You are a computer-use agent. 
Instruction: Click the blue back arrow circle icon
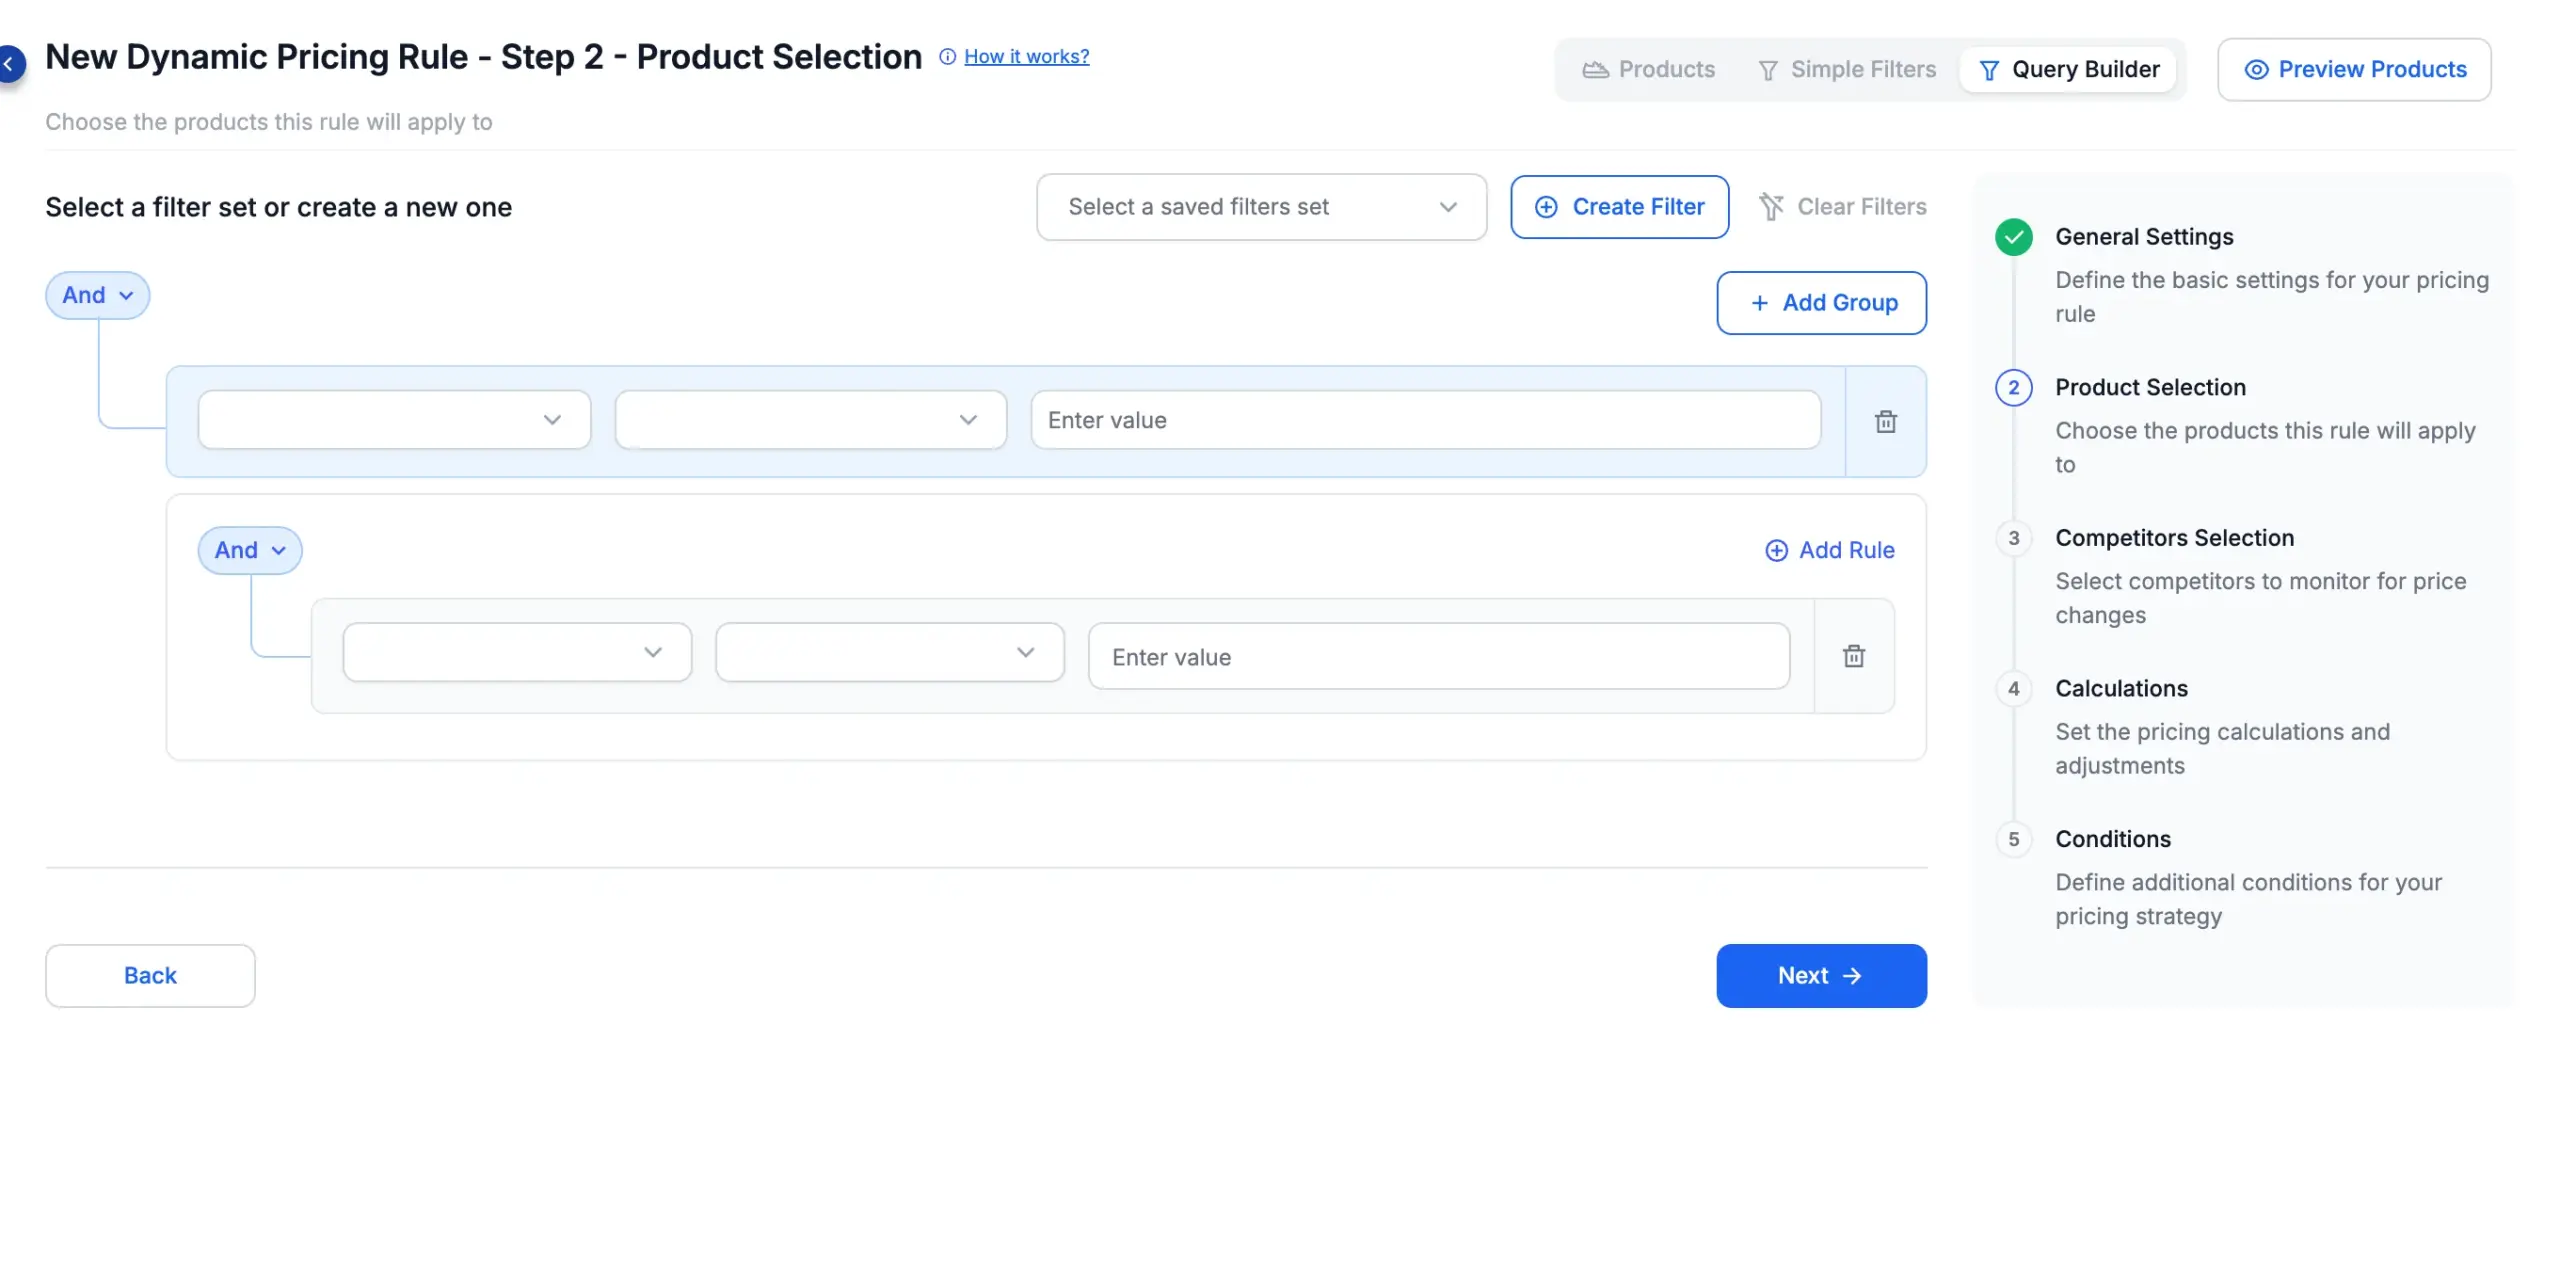[10, 64]
